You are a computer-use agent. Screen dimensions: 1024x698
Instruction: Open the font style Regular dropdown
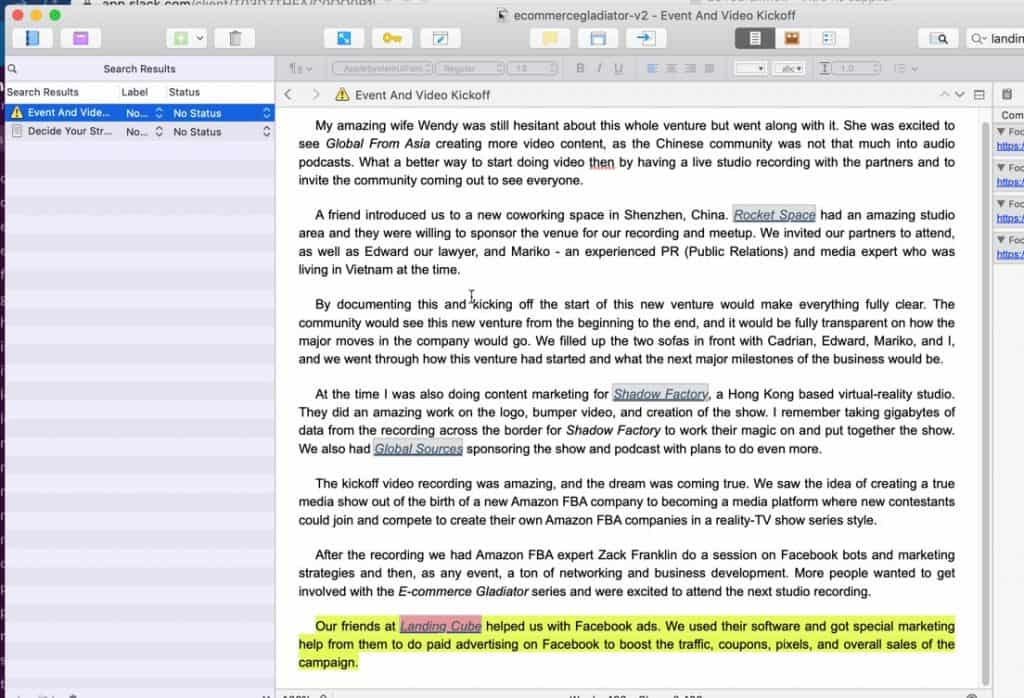tap(471, 68)
